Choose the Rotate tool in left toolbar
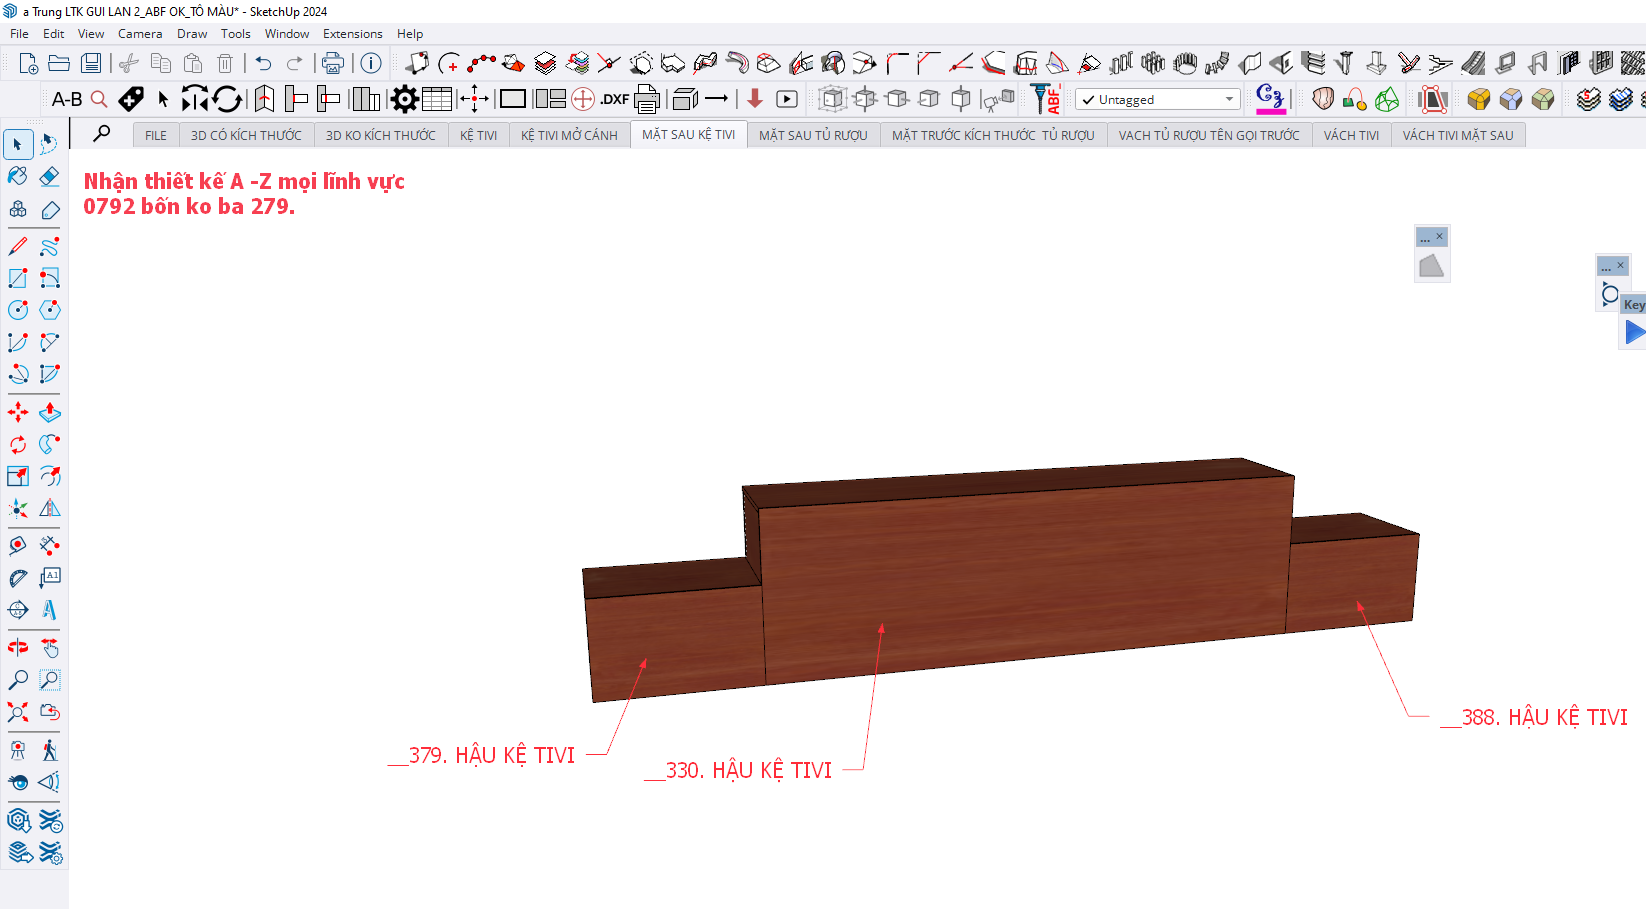This screenshot has height=909, width=1646. pyautogui.click(x=18, y=444)
